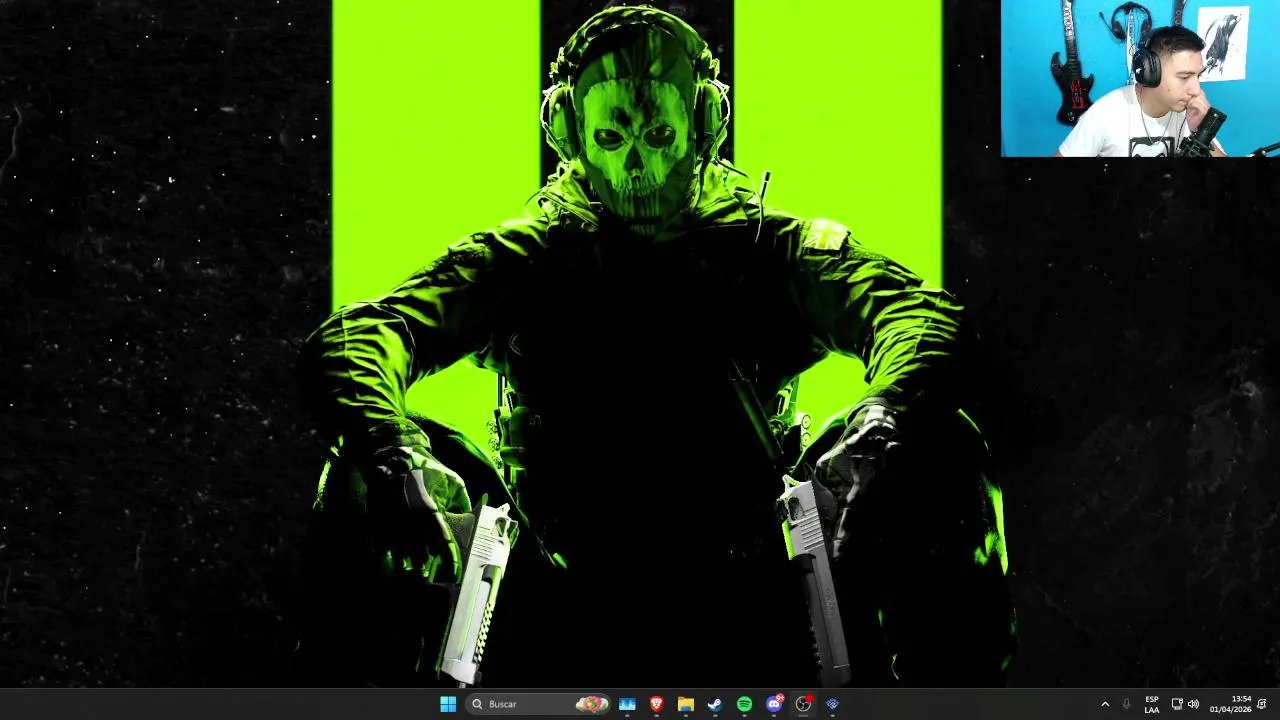
Task: Click the microphone tray icon
Action: point(1127,704)
